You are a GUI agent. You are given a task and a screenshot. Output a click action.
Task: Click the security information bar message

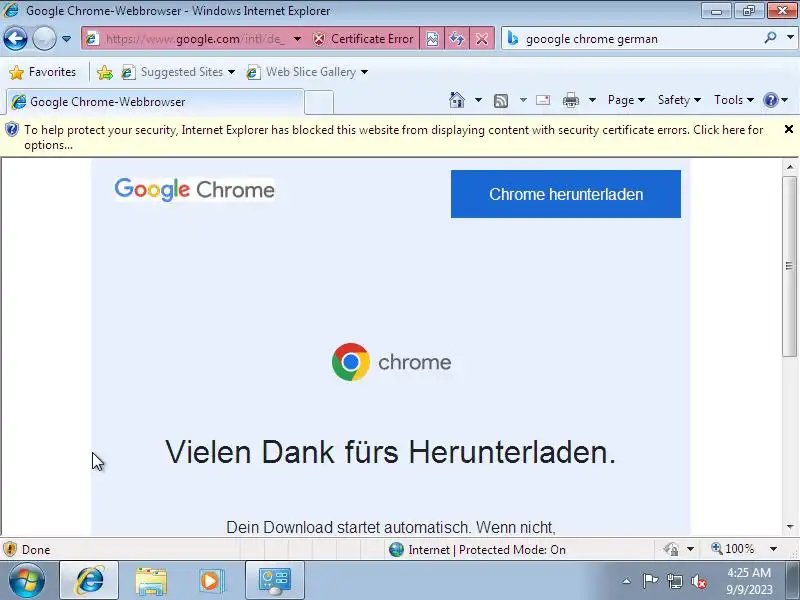[393, 137]
